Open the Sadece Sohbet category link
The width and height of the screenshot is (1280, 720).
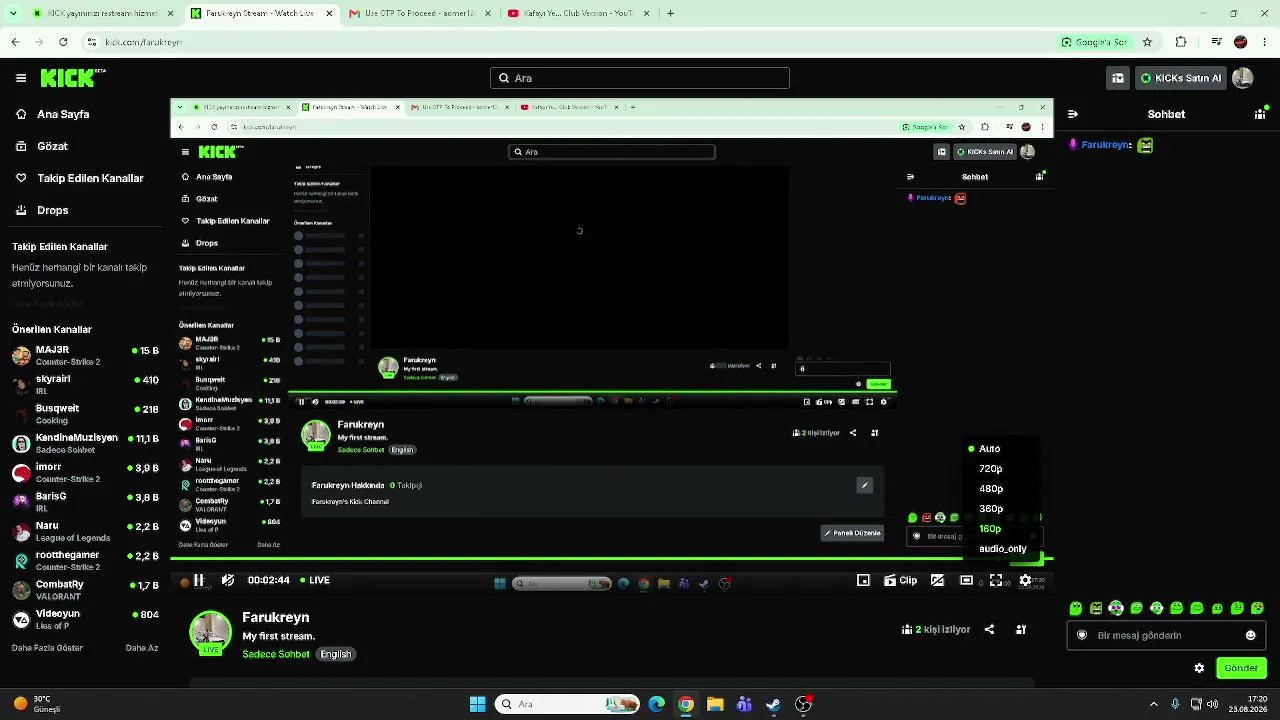(x=276, y=654)
